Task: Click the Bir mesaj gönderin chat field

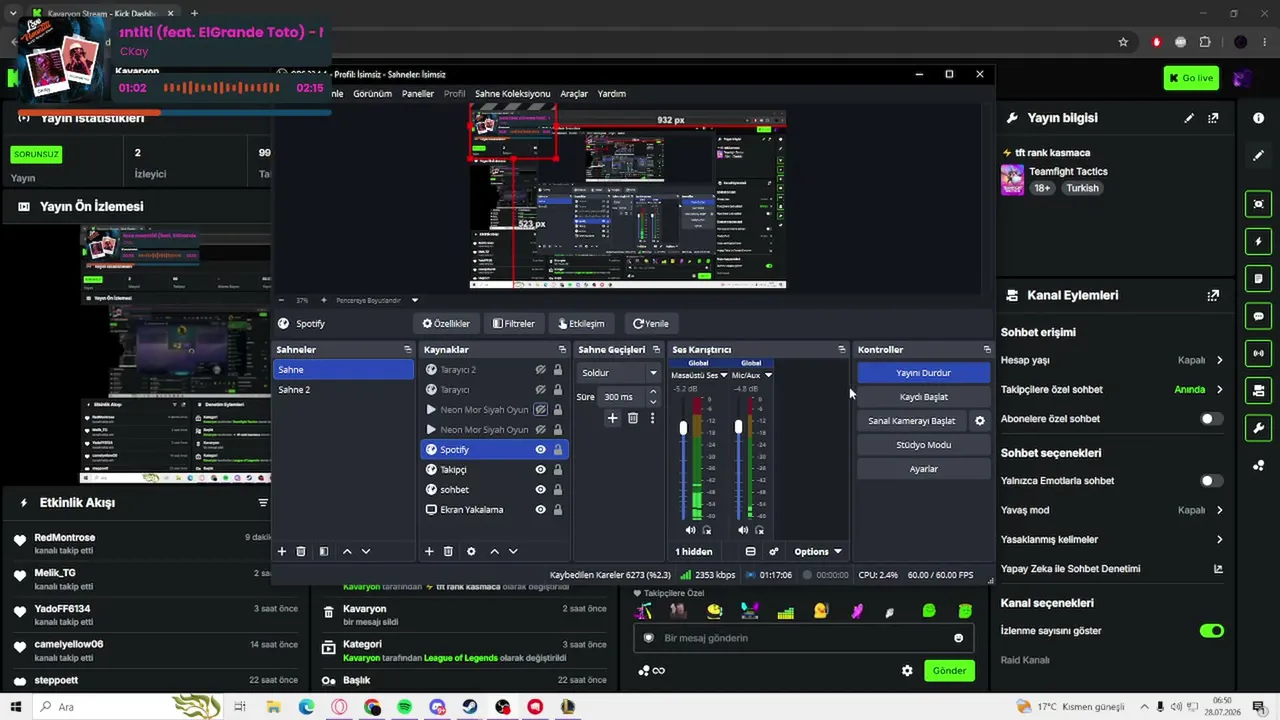Action: pos(805,638)
